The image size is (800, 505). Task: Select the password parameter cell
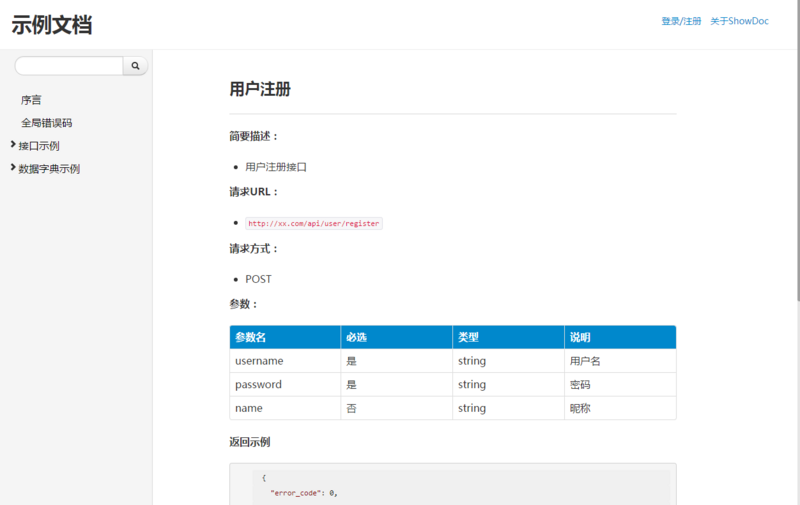coord(258,385)
